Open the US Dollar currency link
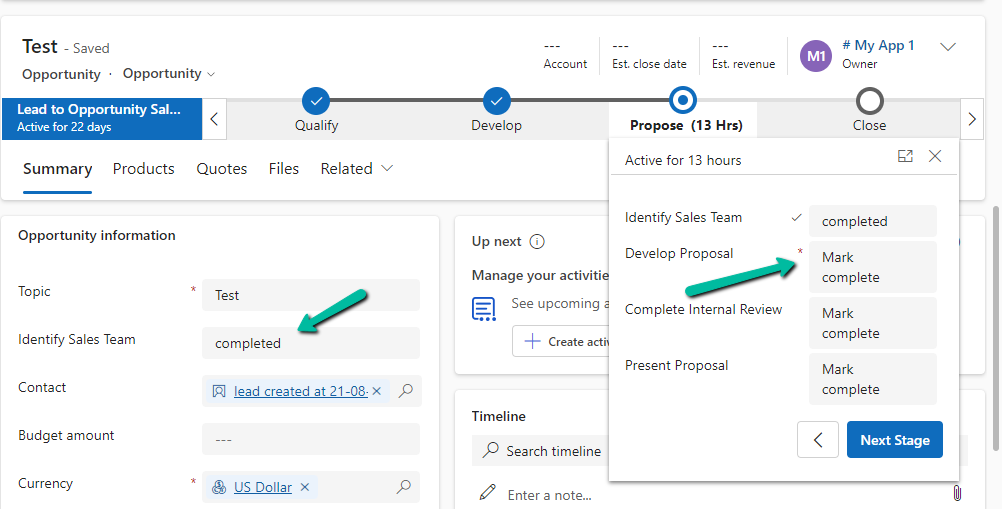The height and width of the screenshot is (509, 1002). 263,487
